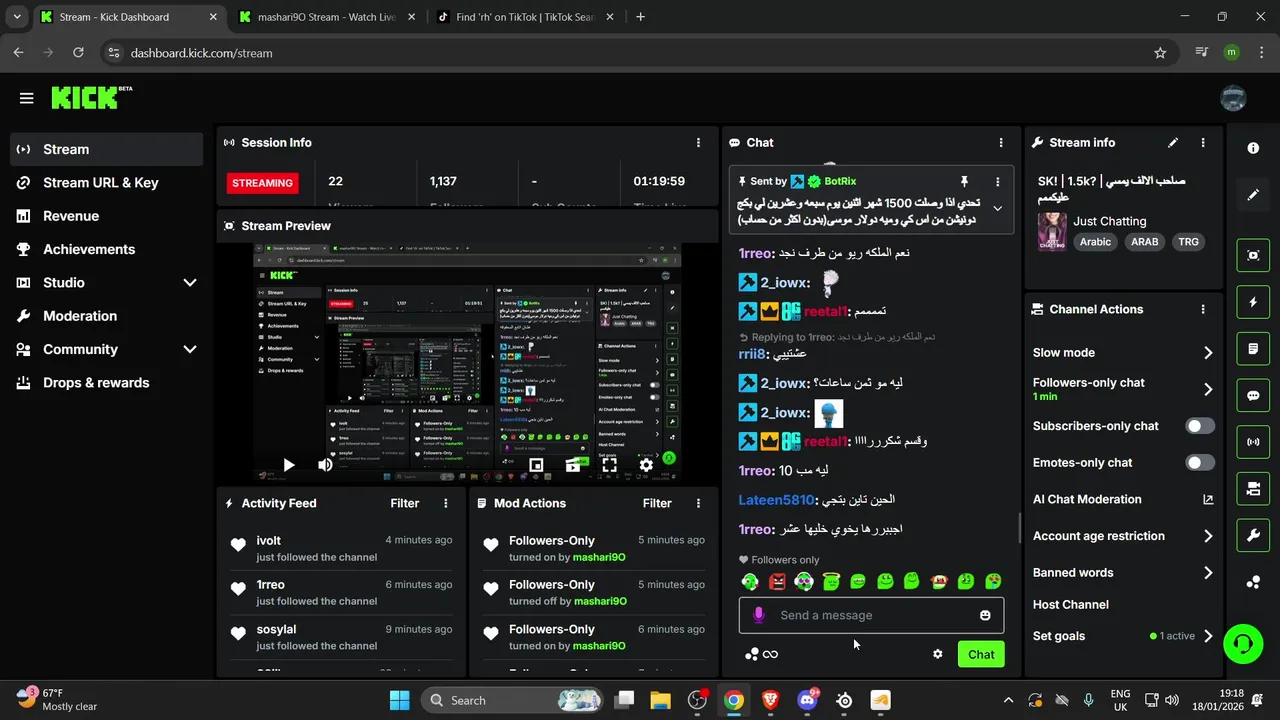
Task: Open Session Info three-dot menu
Action: [698, 143]
